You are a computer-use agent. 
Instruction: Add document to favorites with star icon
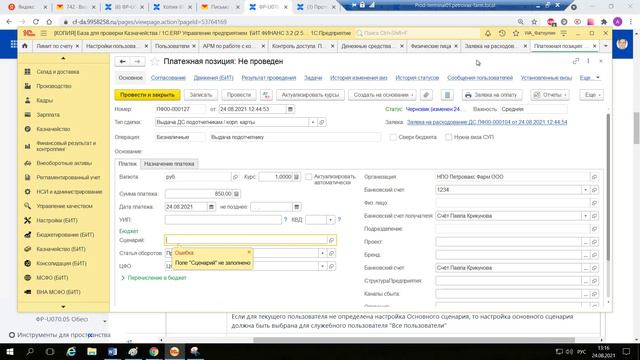coord(155,61)
